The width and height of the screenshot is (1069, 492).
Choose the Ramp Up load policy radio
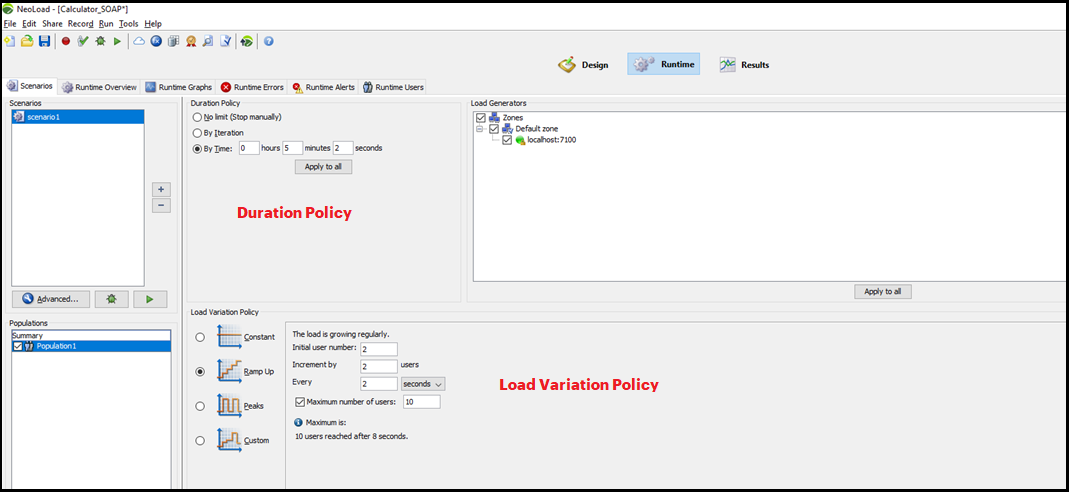(x=200, y=371)
